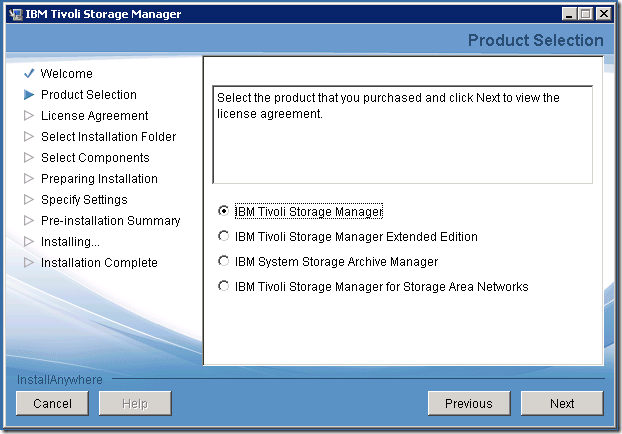
Task: Click the IBM Tivoli title bar icon
Action: pos(15,13)
